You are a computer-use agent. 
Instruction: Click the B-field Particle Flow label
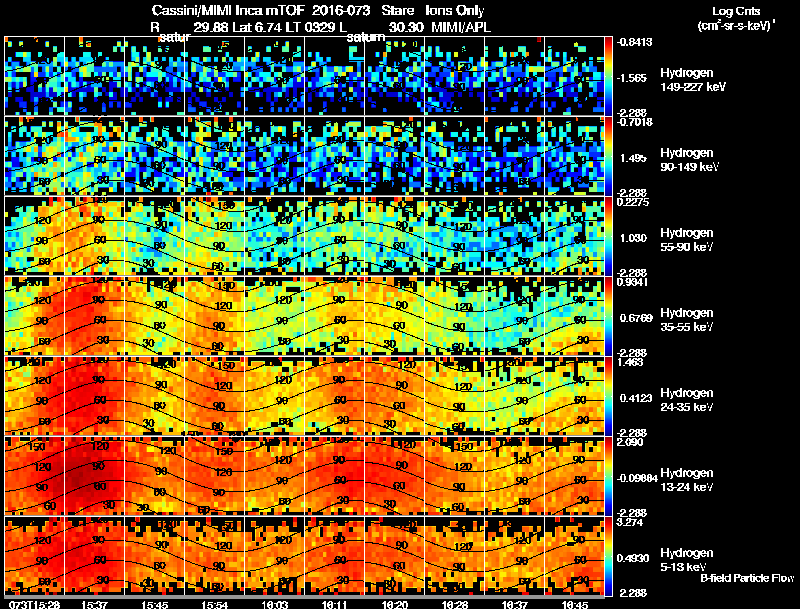747,578
